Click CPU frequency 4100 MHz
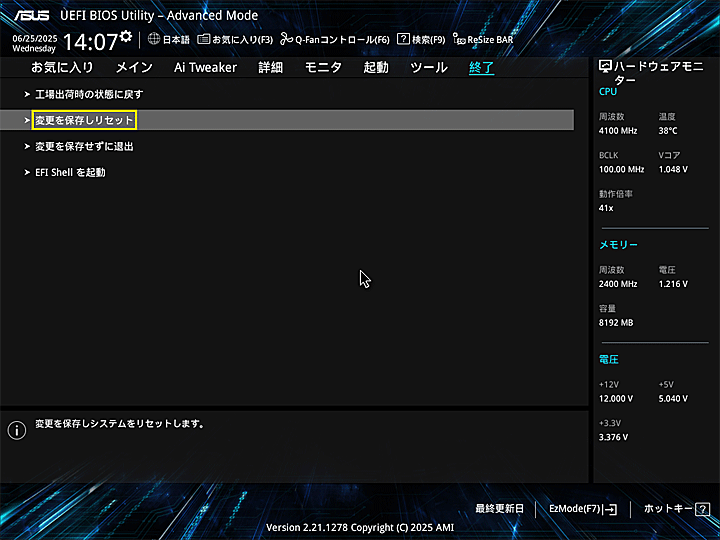This screenshot has height=540, width=720. coord(618,131)
